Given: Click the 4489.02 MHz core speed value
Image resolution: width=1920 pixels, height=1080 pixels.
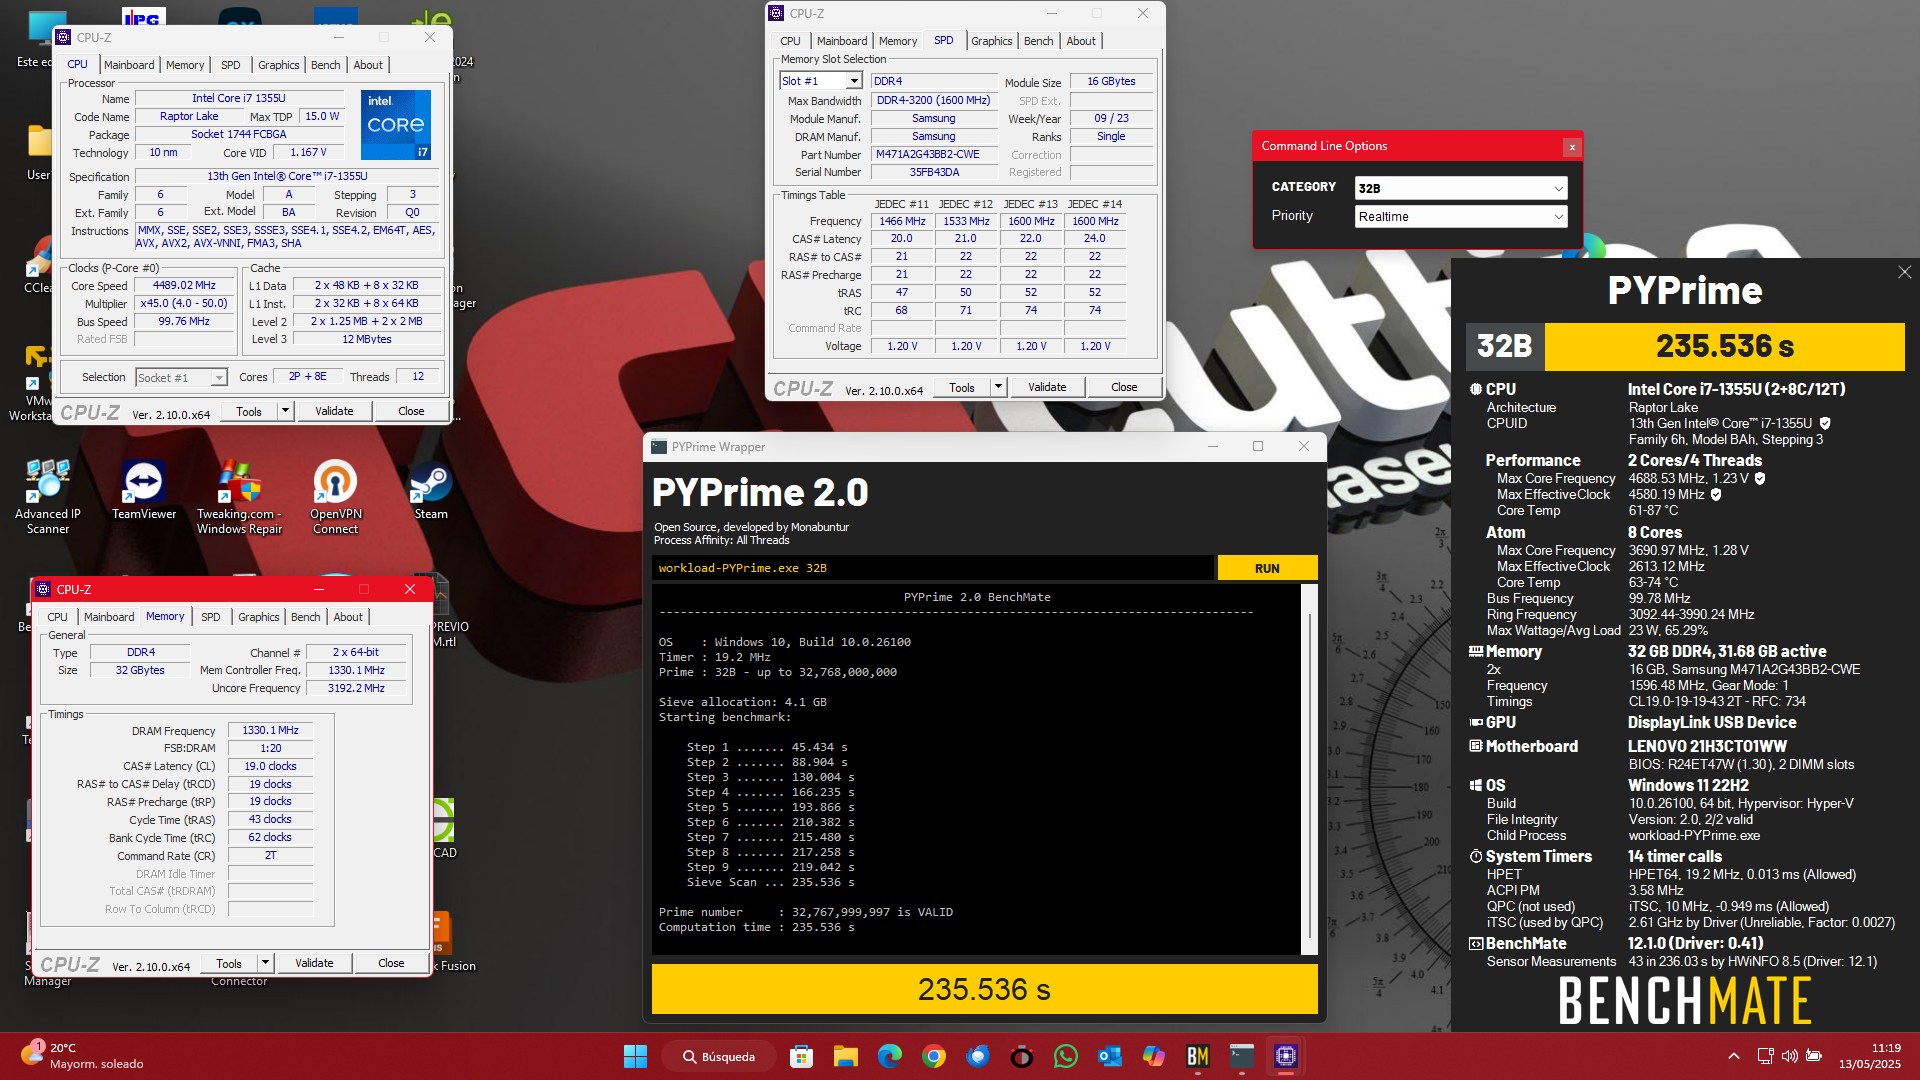Looking at the screenshot, I should click(184, 285).
